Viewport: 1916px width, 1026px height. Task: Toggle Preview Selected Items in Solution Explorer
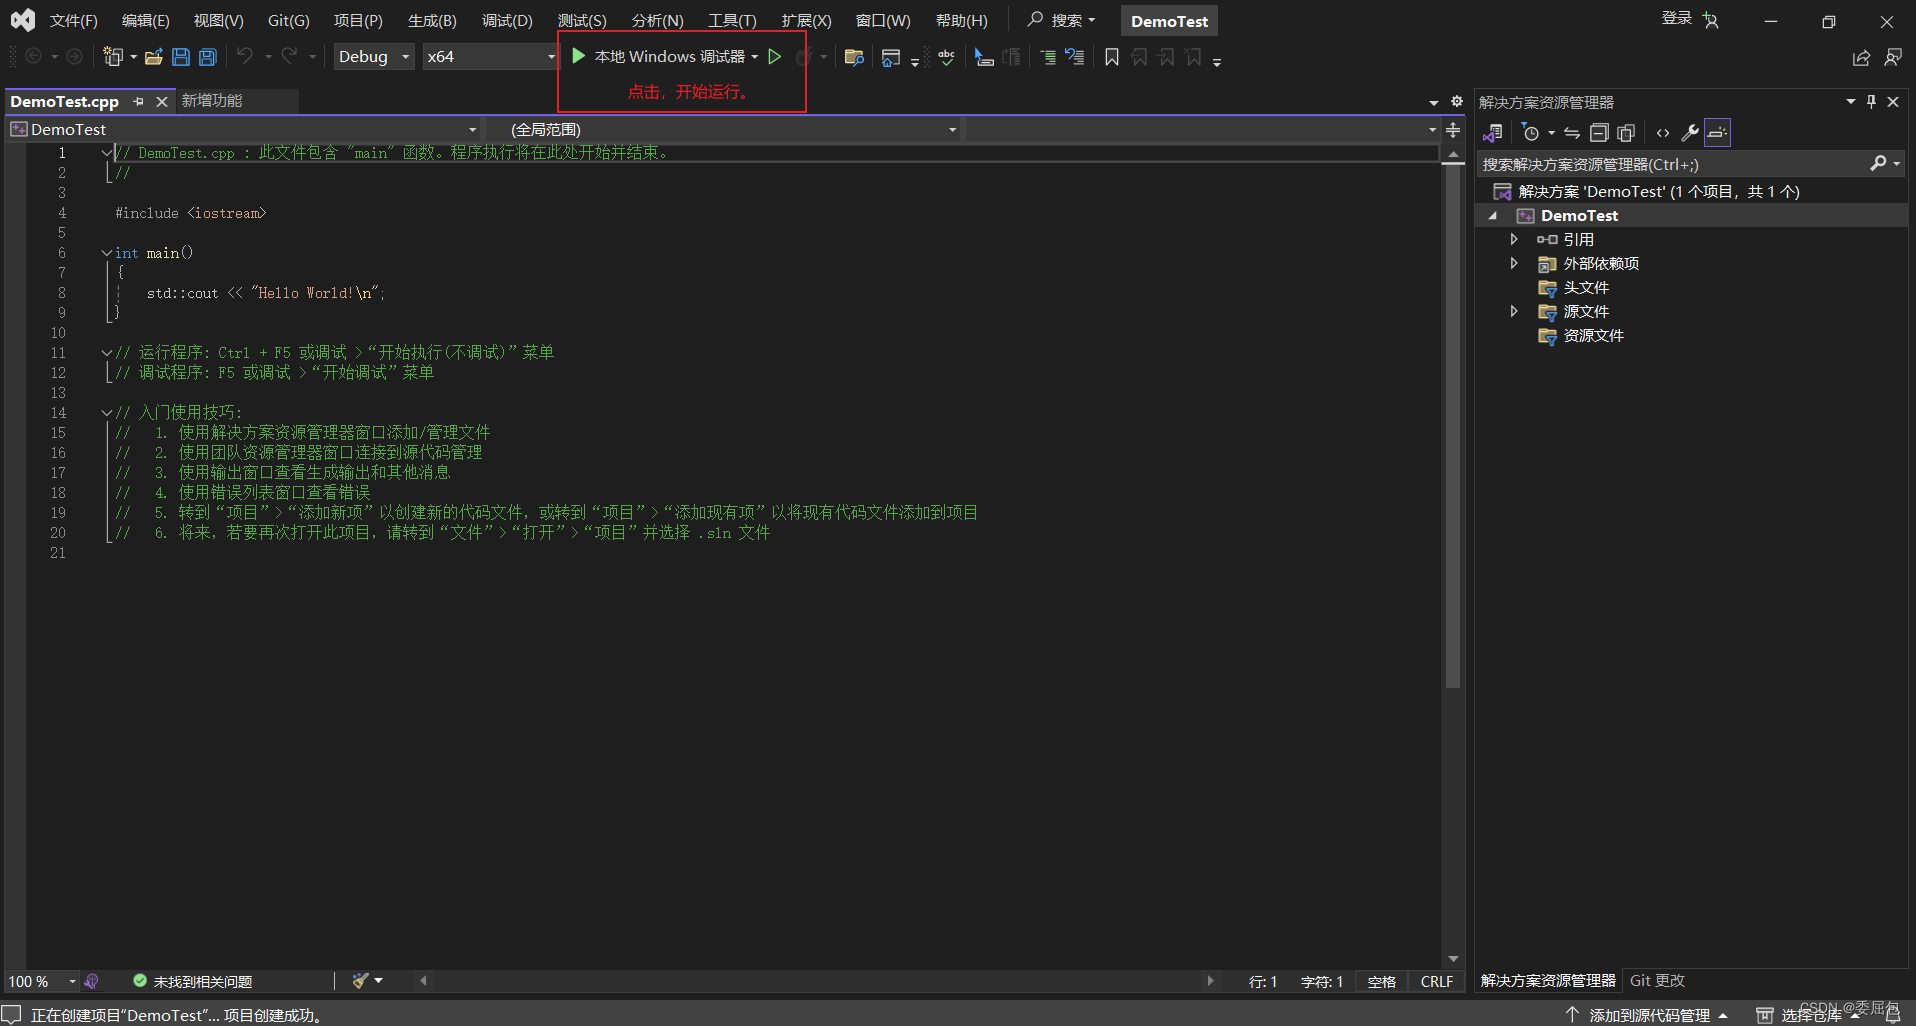click(1626, 132)
